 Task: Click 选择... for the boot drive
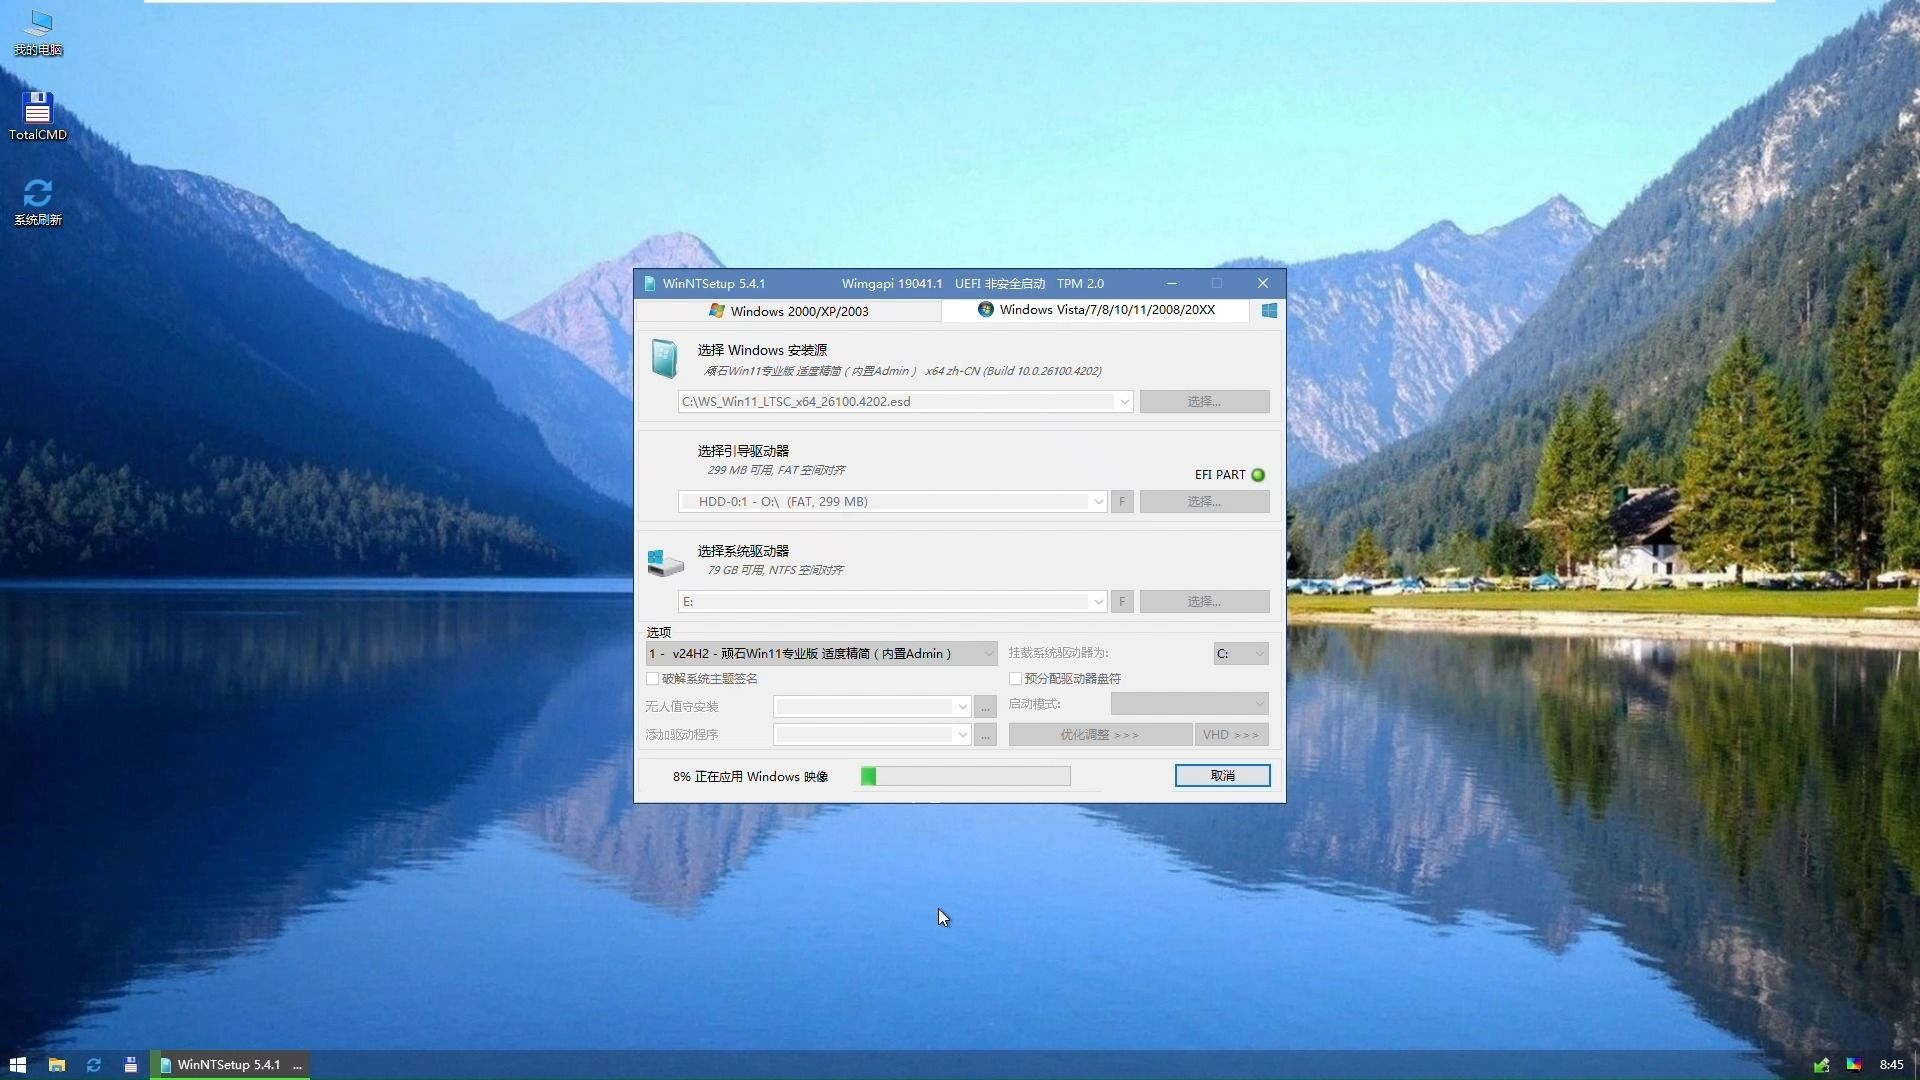click(x=1204, y=502)
